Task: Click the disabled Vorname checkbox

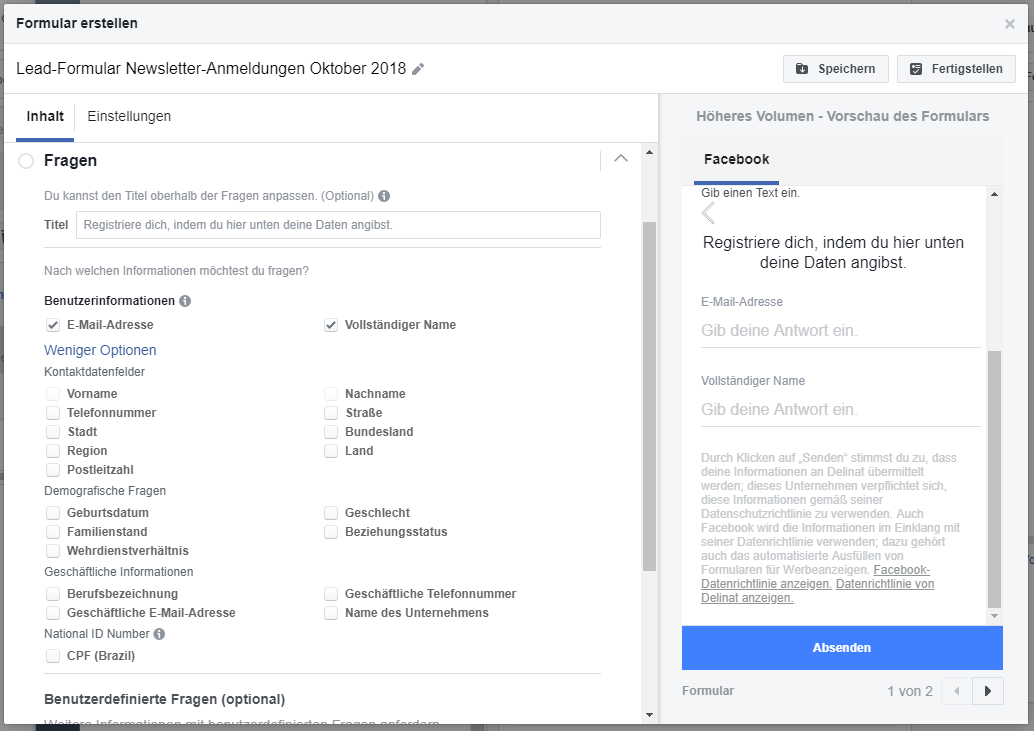Action: point(53,394)
